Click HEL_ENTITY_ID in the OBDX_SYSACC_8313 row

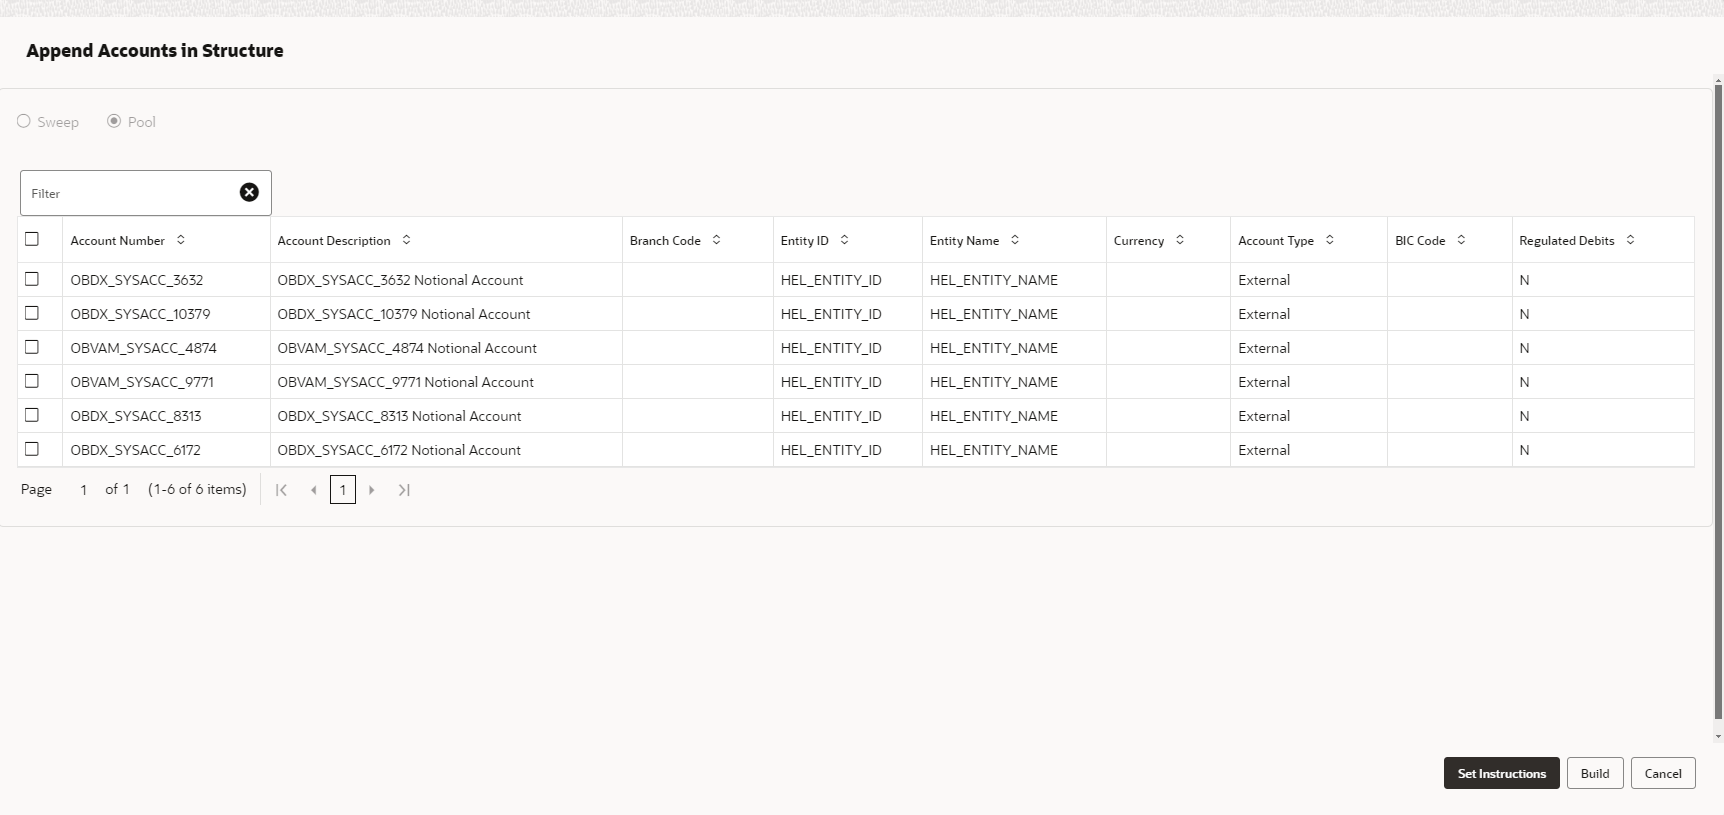pyautogui.click(x=831, y=416)
